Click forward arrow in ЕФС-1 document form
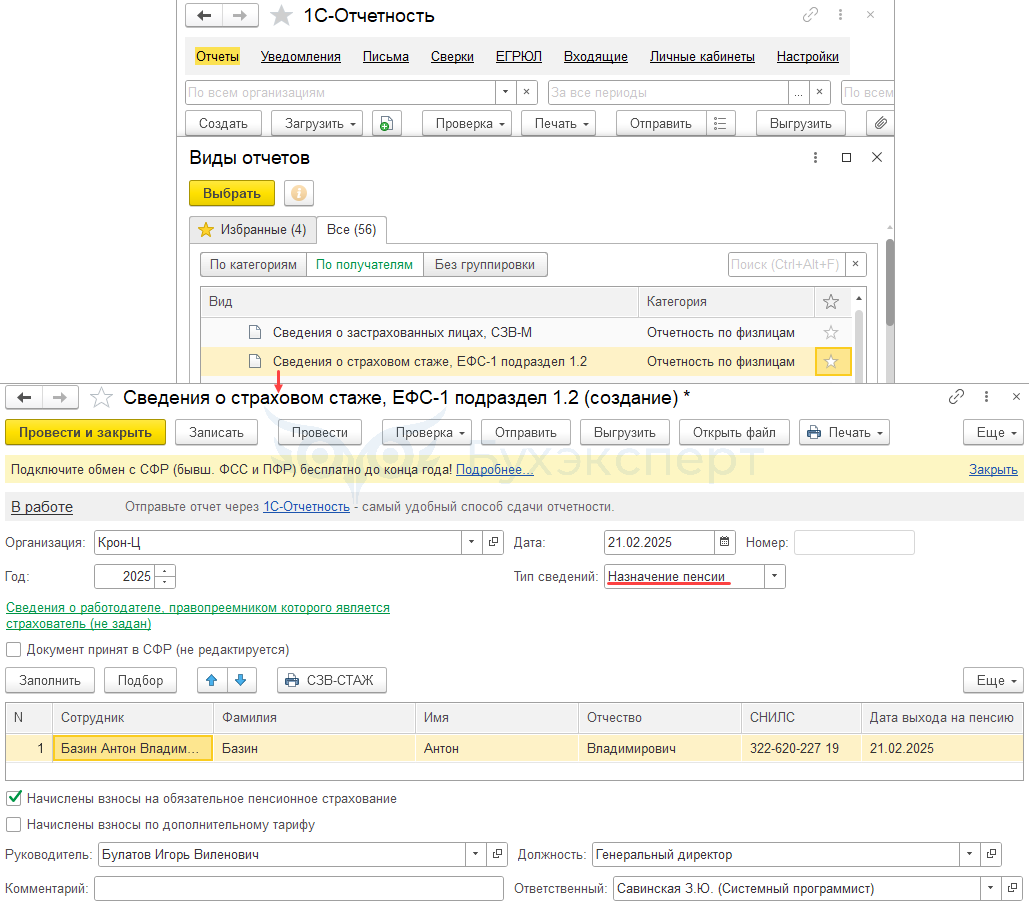1029x910 pixels. pos(60,398)
